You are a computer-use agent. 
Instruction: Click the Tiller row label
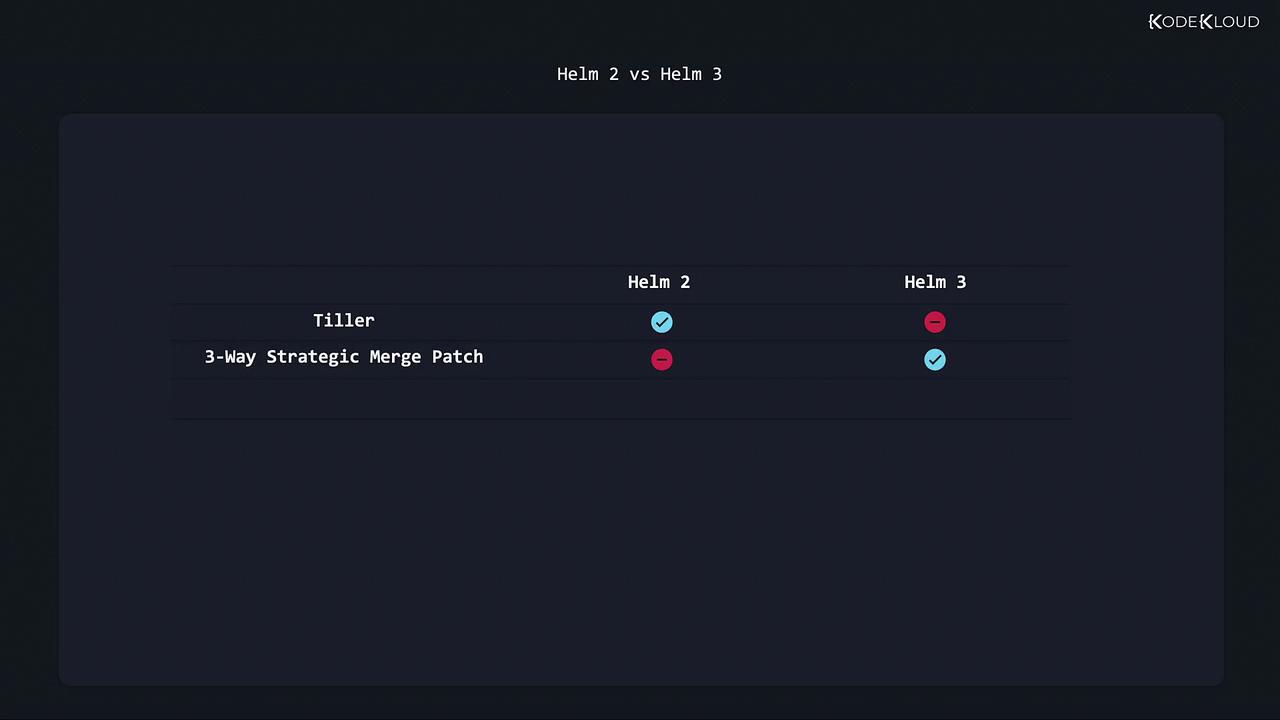point(344,320)
